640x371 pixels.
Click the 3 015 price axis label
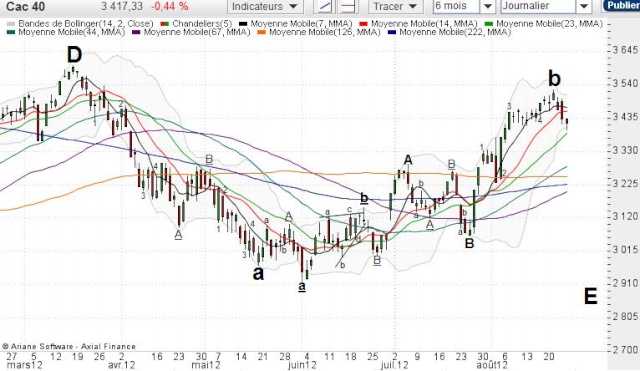pyautogui.click(x=625, y=249)
